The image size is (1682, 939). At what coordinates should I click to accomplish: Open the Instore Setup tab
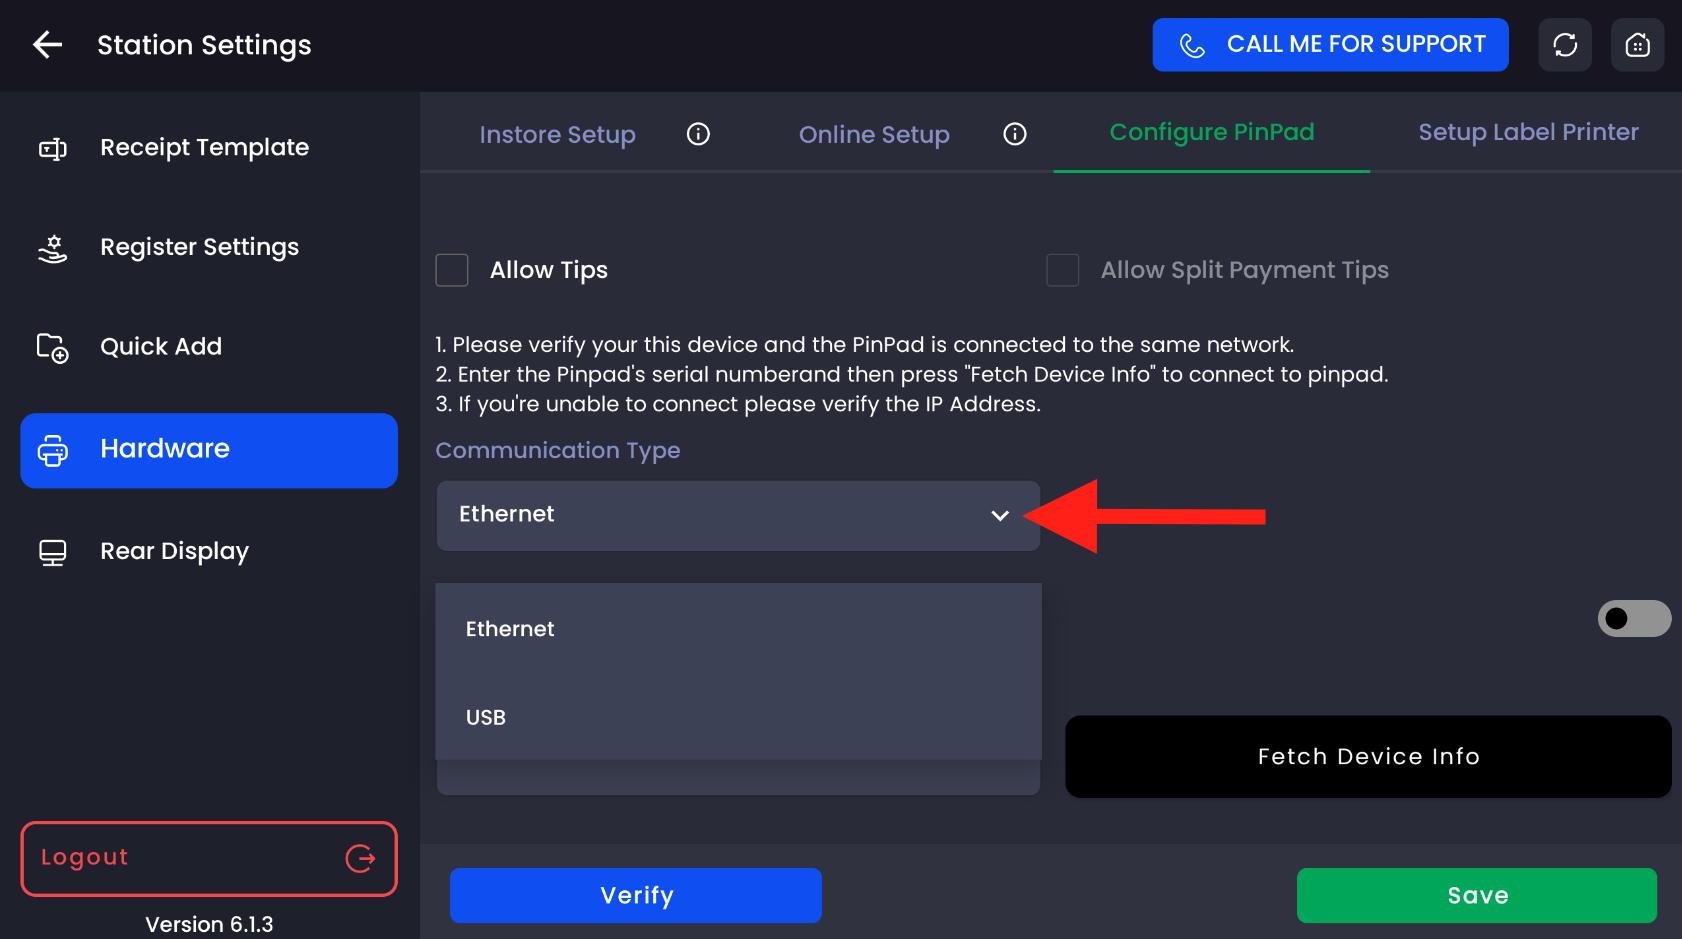pyautogui.click(x=557, y=134)
